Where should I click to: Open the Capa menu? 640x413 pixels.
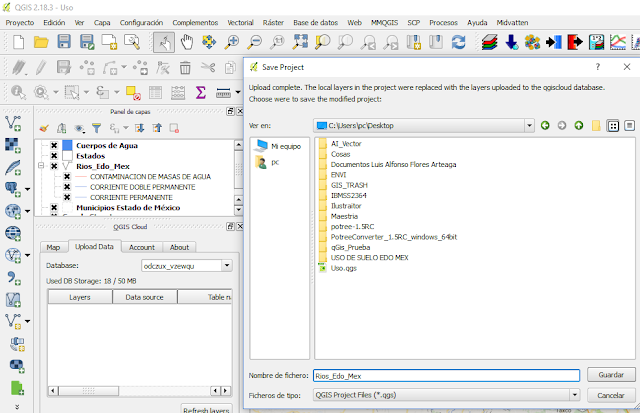tap(102, 22)
